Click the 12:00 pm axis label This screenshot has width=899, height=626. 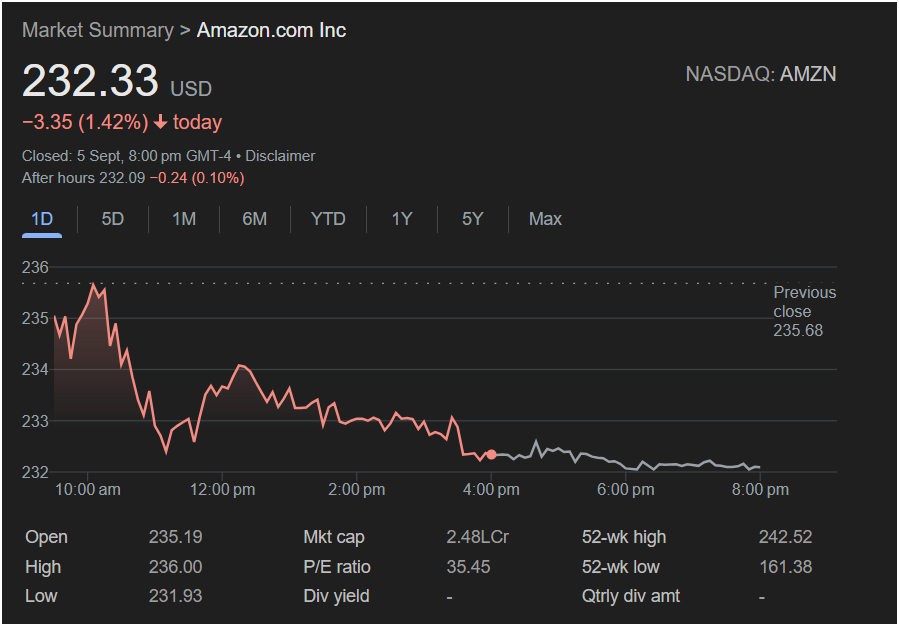222,490
